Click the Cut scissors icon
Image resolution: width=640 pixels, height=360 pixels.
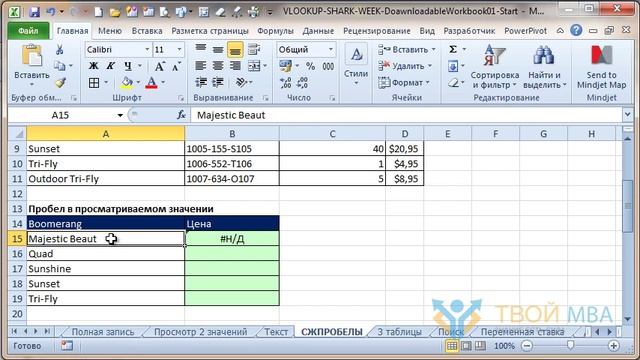60,50
